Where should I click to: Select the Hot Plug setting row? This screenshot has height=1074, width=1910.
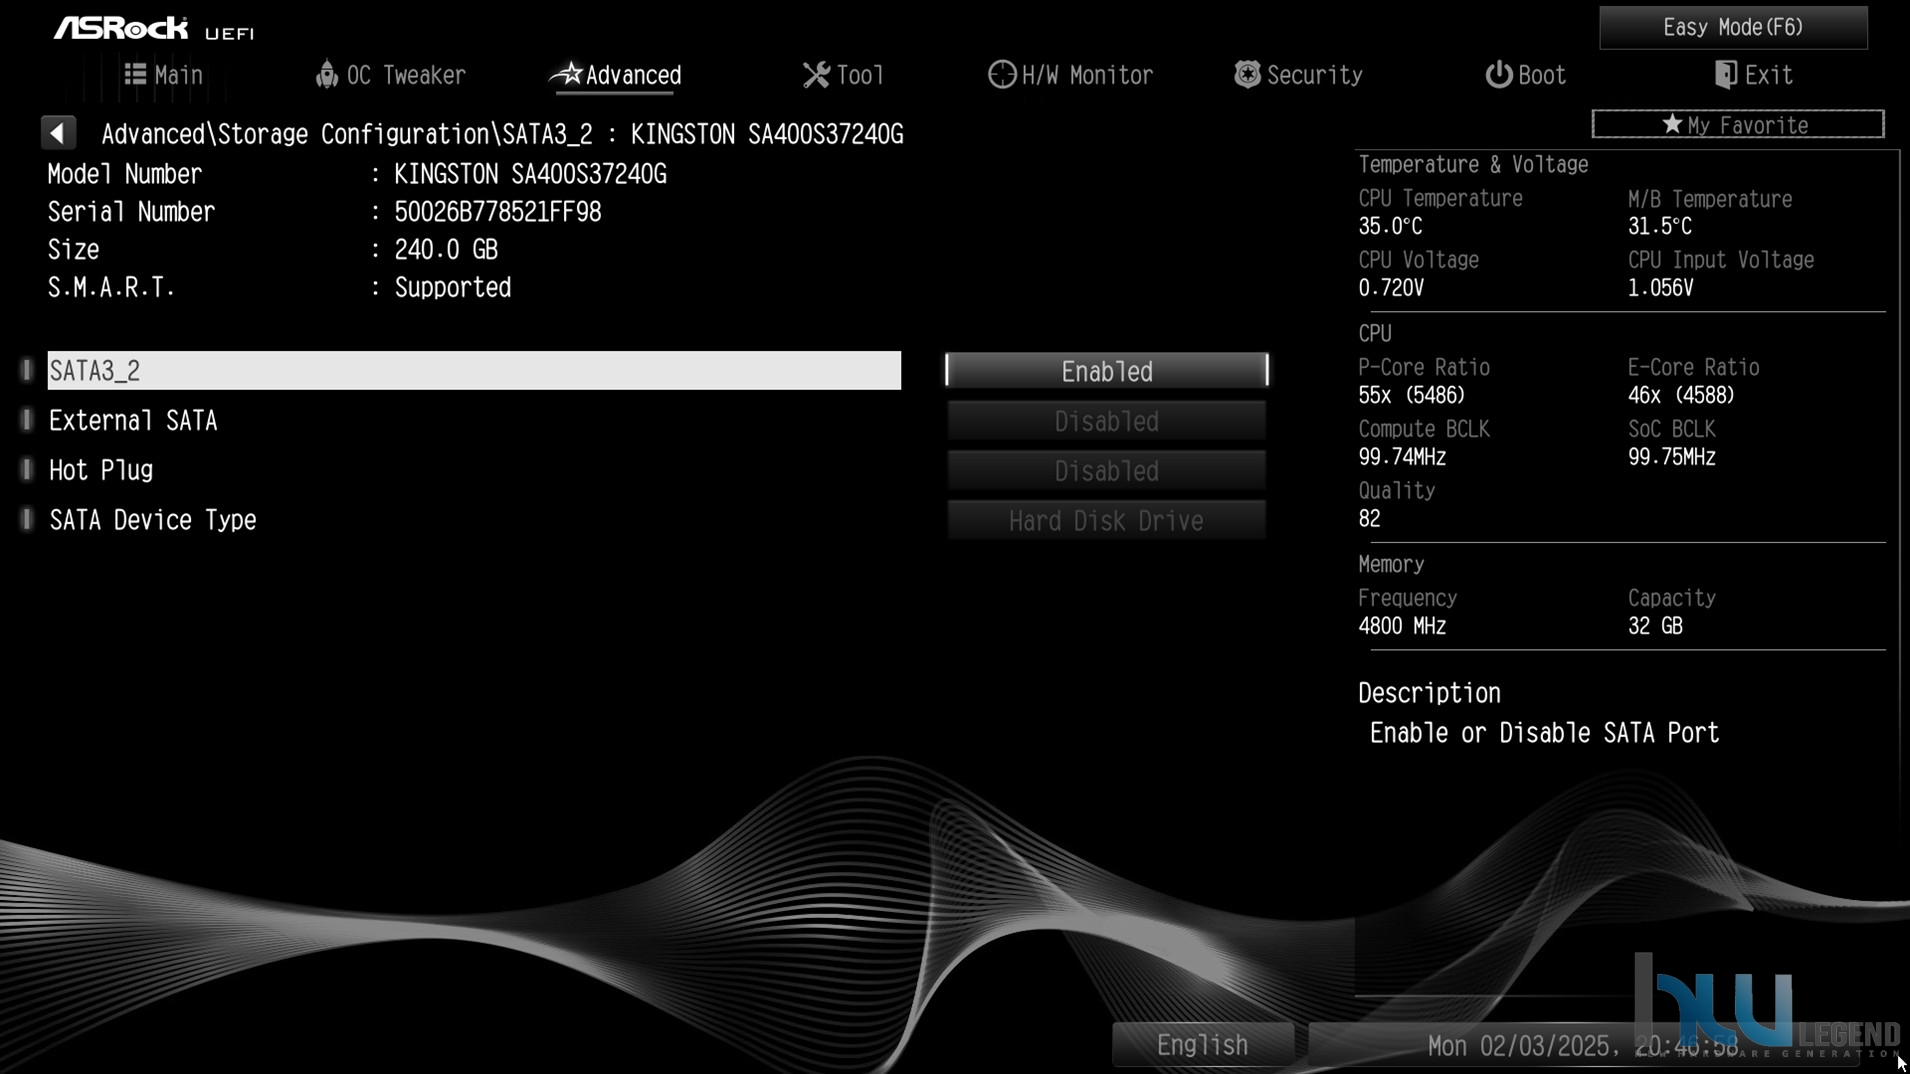pyautogui.click(x=474, y=470)
